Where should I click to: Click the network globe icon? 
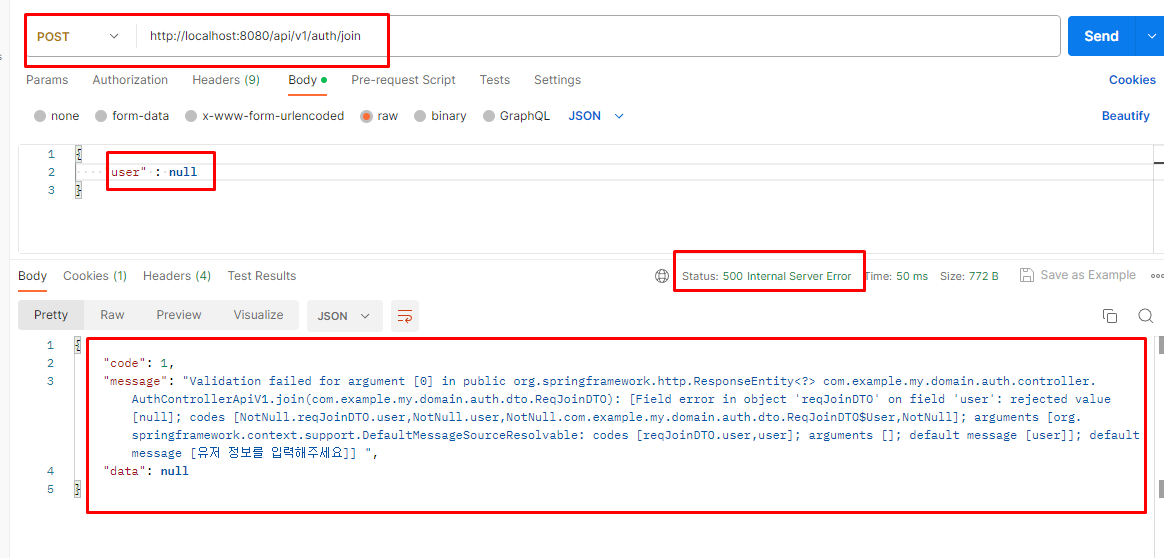point(662,276)
